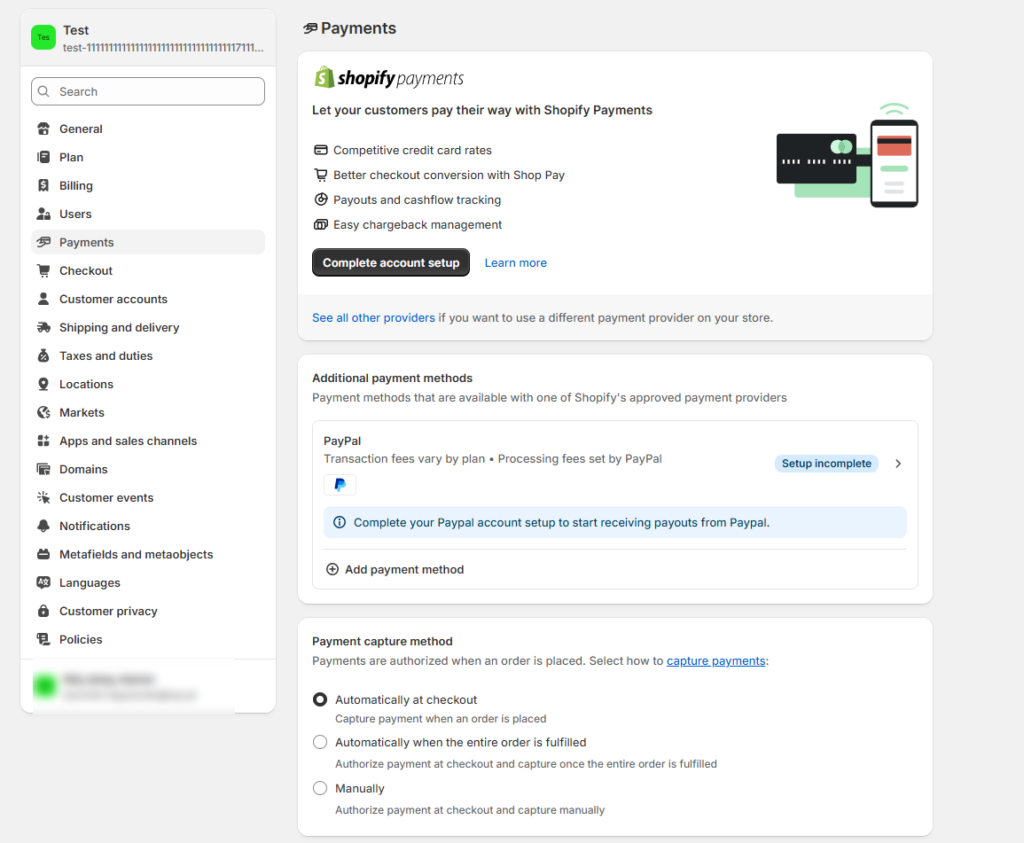The image size is (1024, 843).
Task: Click the Languages icon in sidebar
Action: [x=41, y=582]
